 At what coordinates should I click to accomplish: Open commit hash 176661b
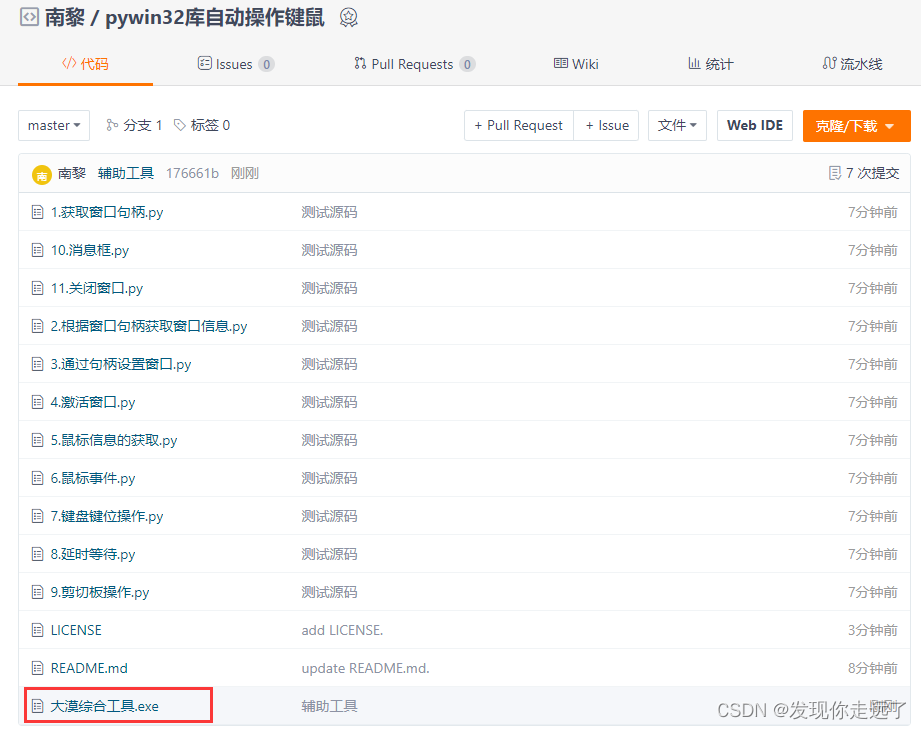(x=192, y=173)
